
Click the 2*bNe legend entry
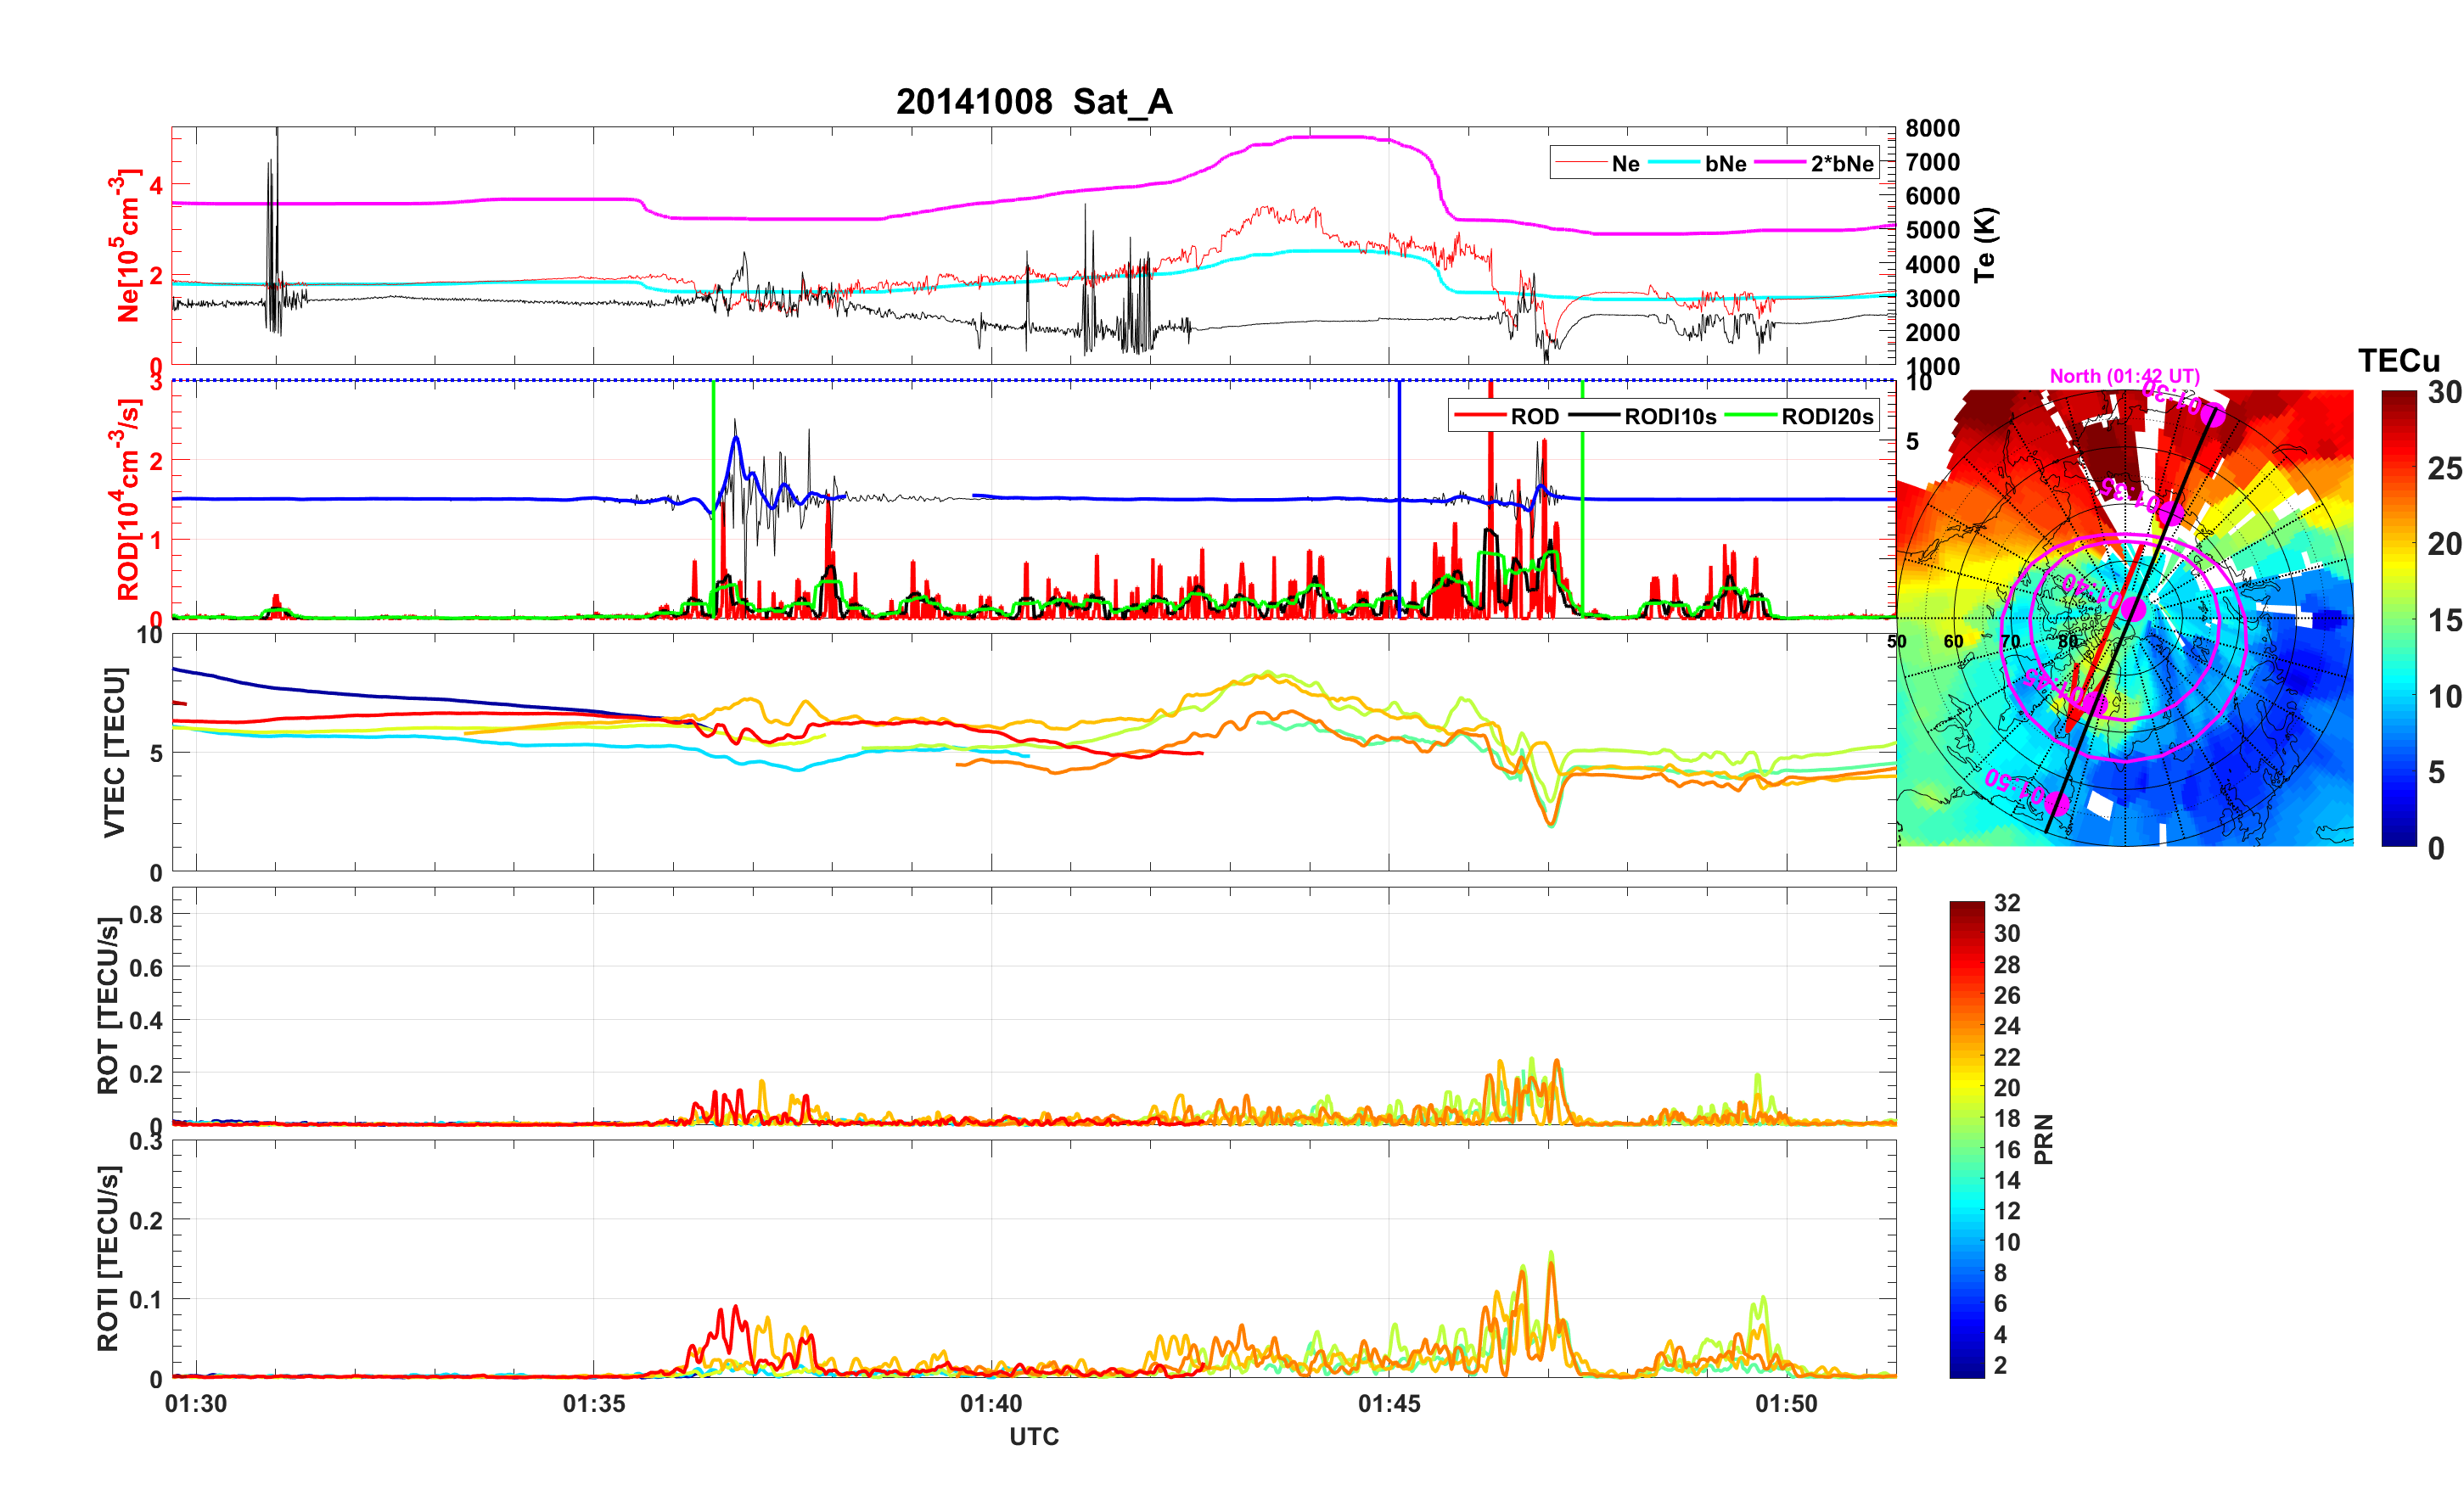1841,164
